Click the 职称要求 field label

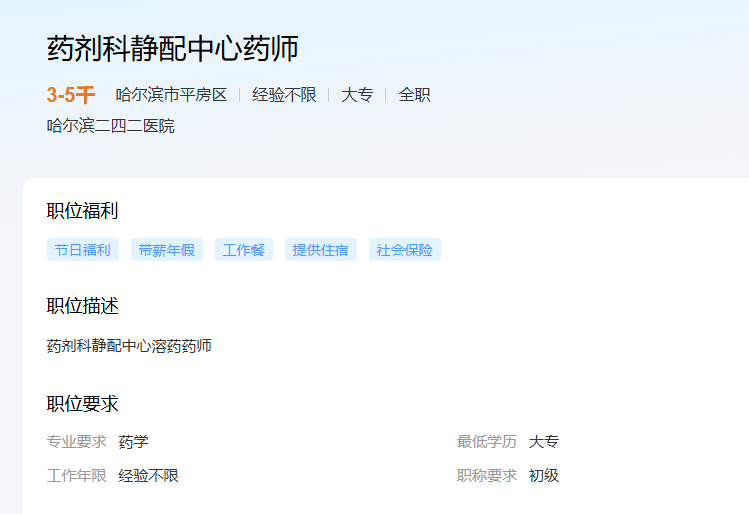pyautogui.click(x=487, y=476)
